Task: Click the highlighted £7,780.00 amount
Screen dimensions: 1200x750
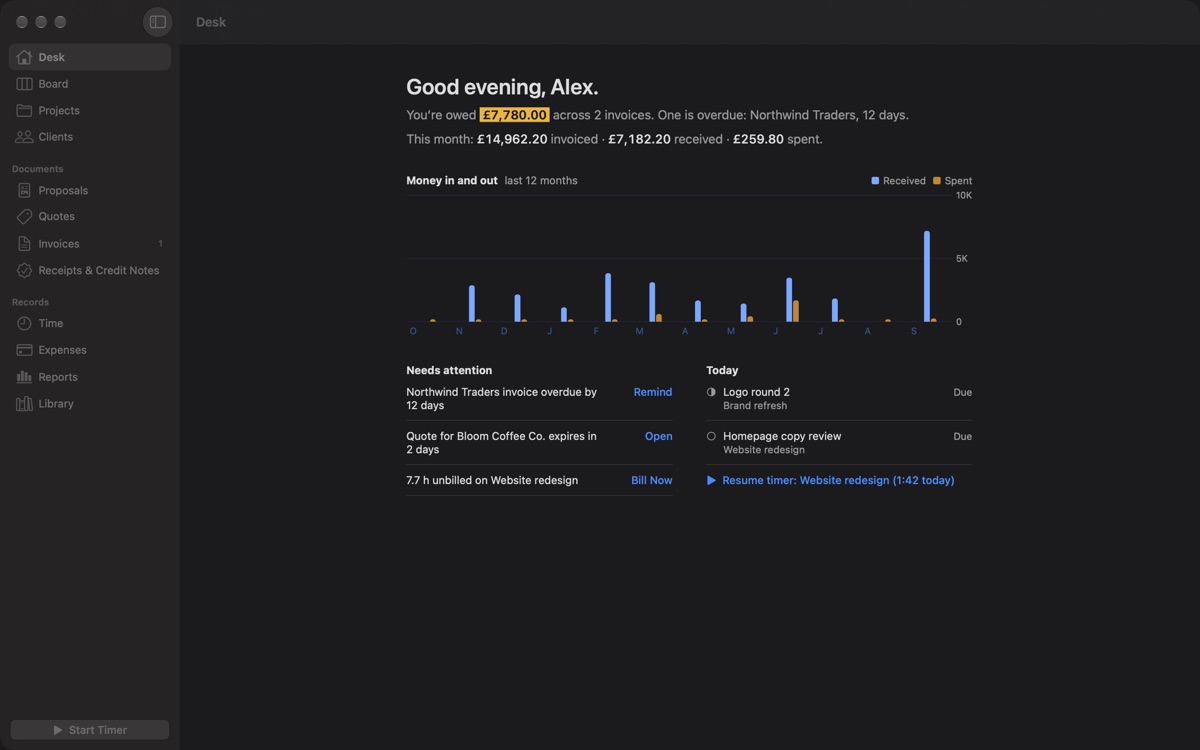Action: (514, 115)
